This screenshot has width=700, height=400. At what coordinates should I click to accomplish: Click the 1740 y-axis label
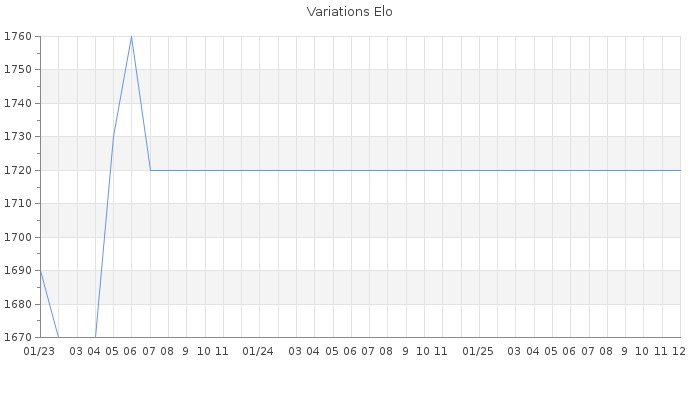point(18,104)
